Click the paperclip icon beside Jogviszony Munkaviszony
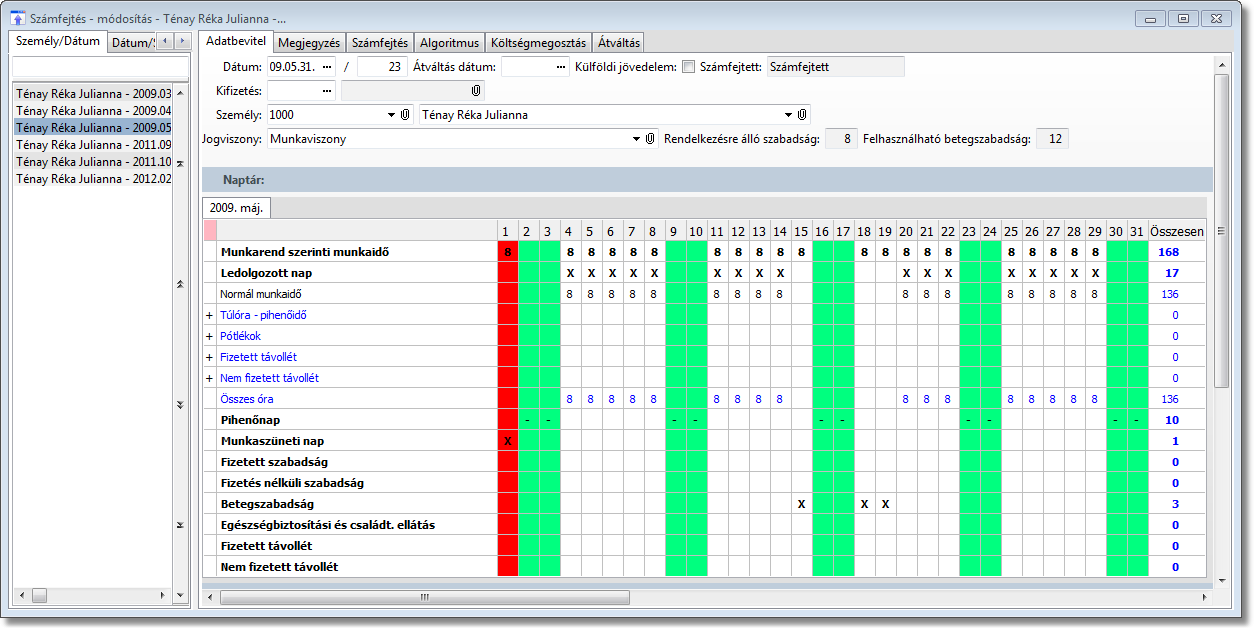This screenshot has height=630, width=1254. point(650,139)
